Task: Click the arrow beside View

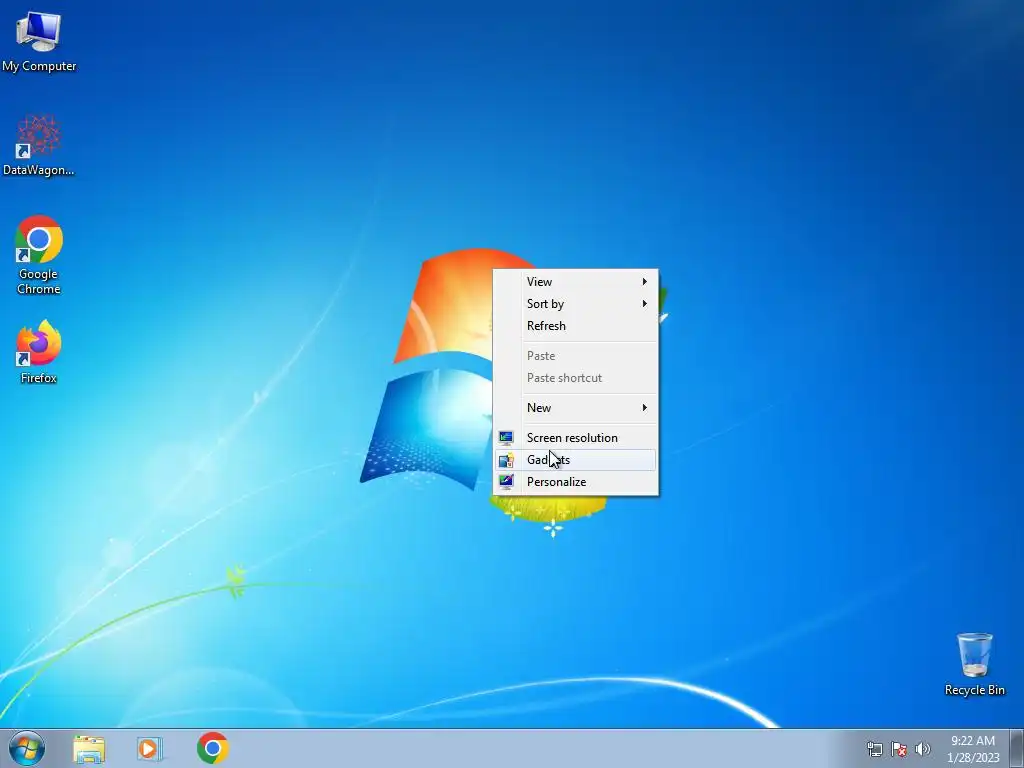Action: point(645,281)
